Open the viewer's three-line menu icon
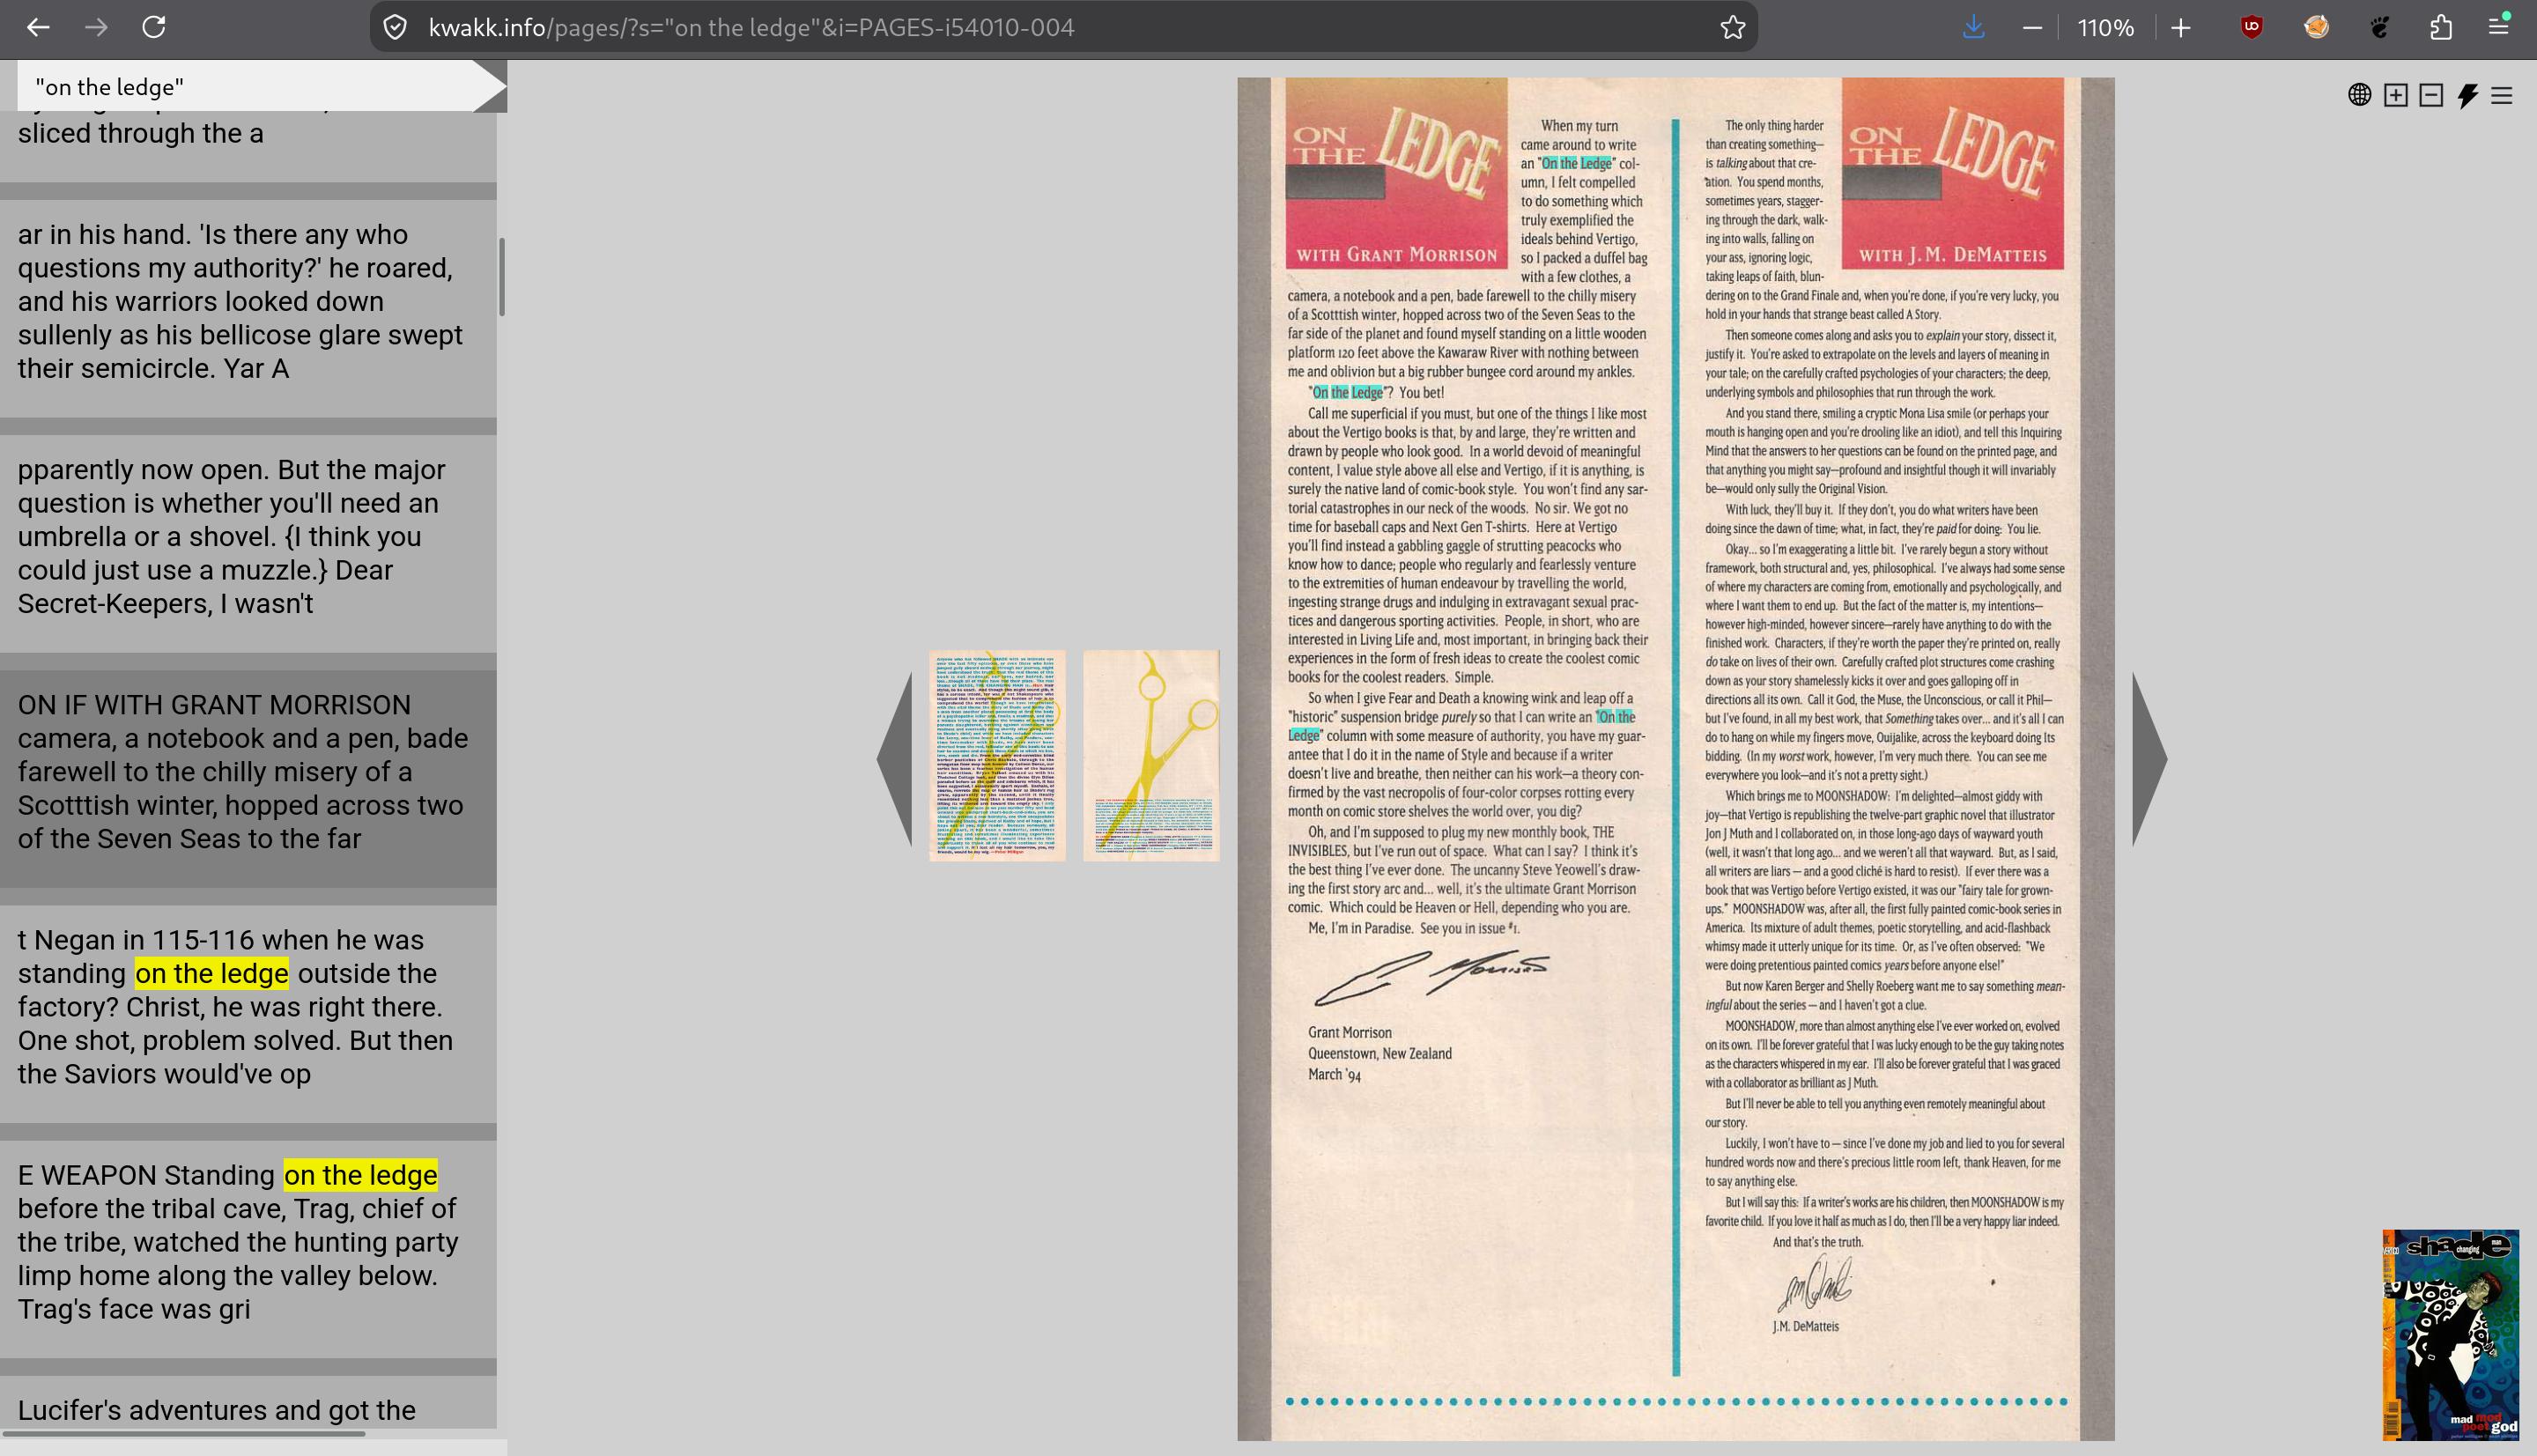This screenshot has width=2537, height=1456. click(x=2502, y=95)
